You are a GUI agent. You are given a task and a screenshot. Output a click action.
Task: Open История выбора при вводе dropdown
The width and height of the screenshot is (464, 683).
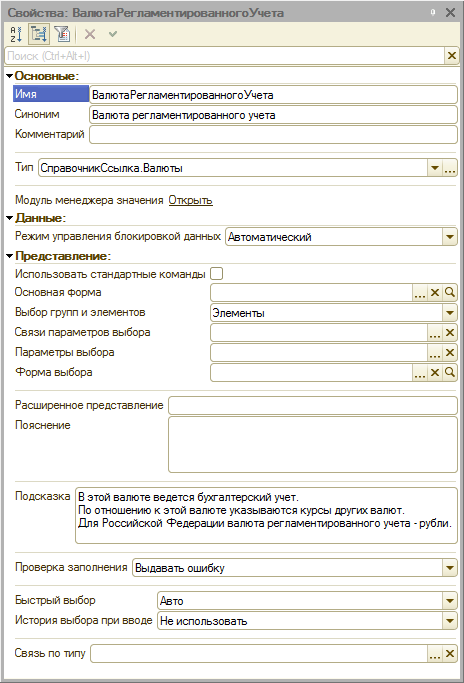point(450,621)
